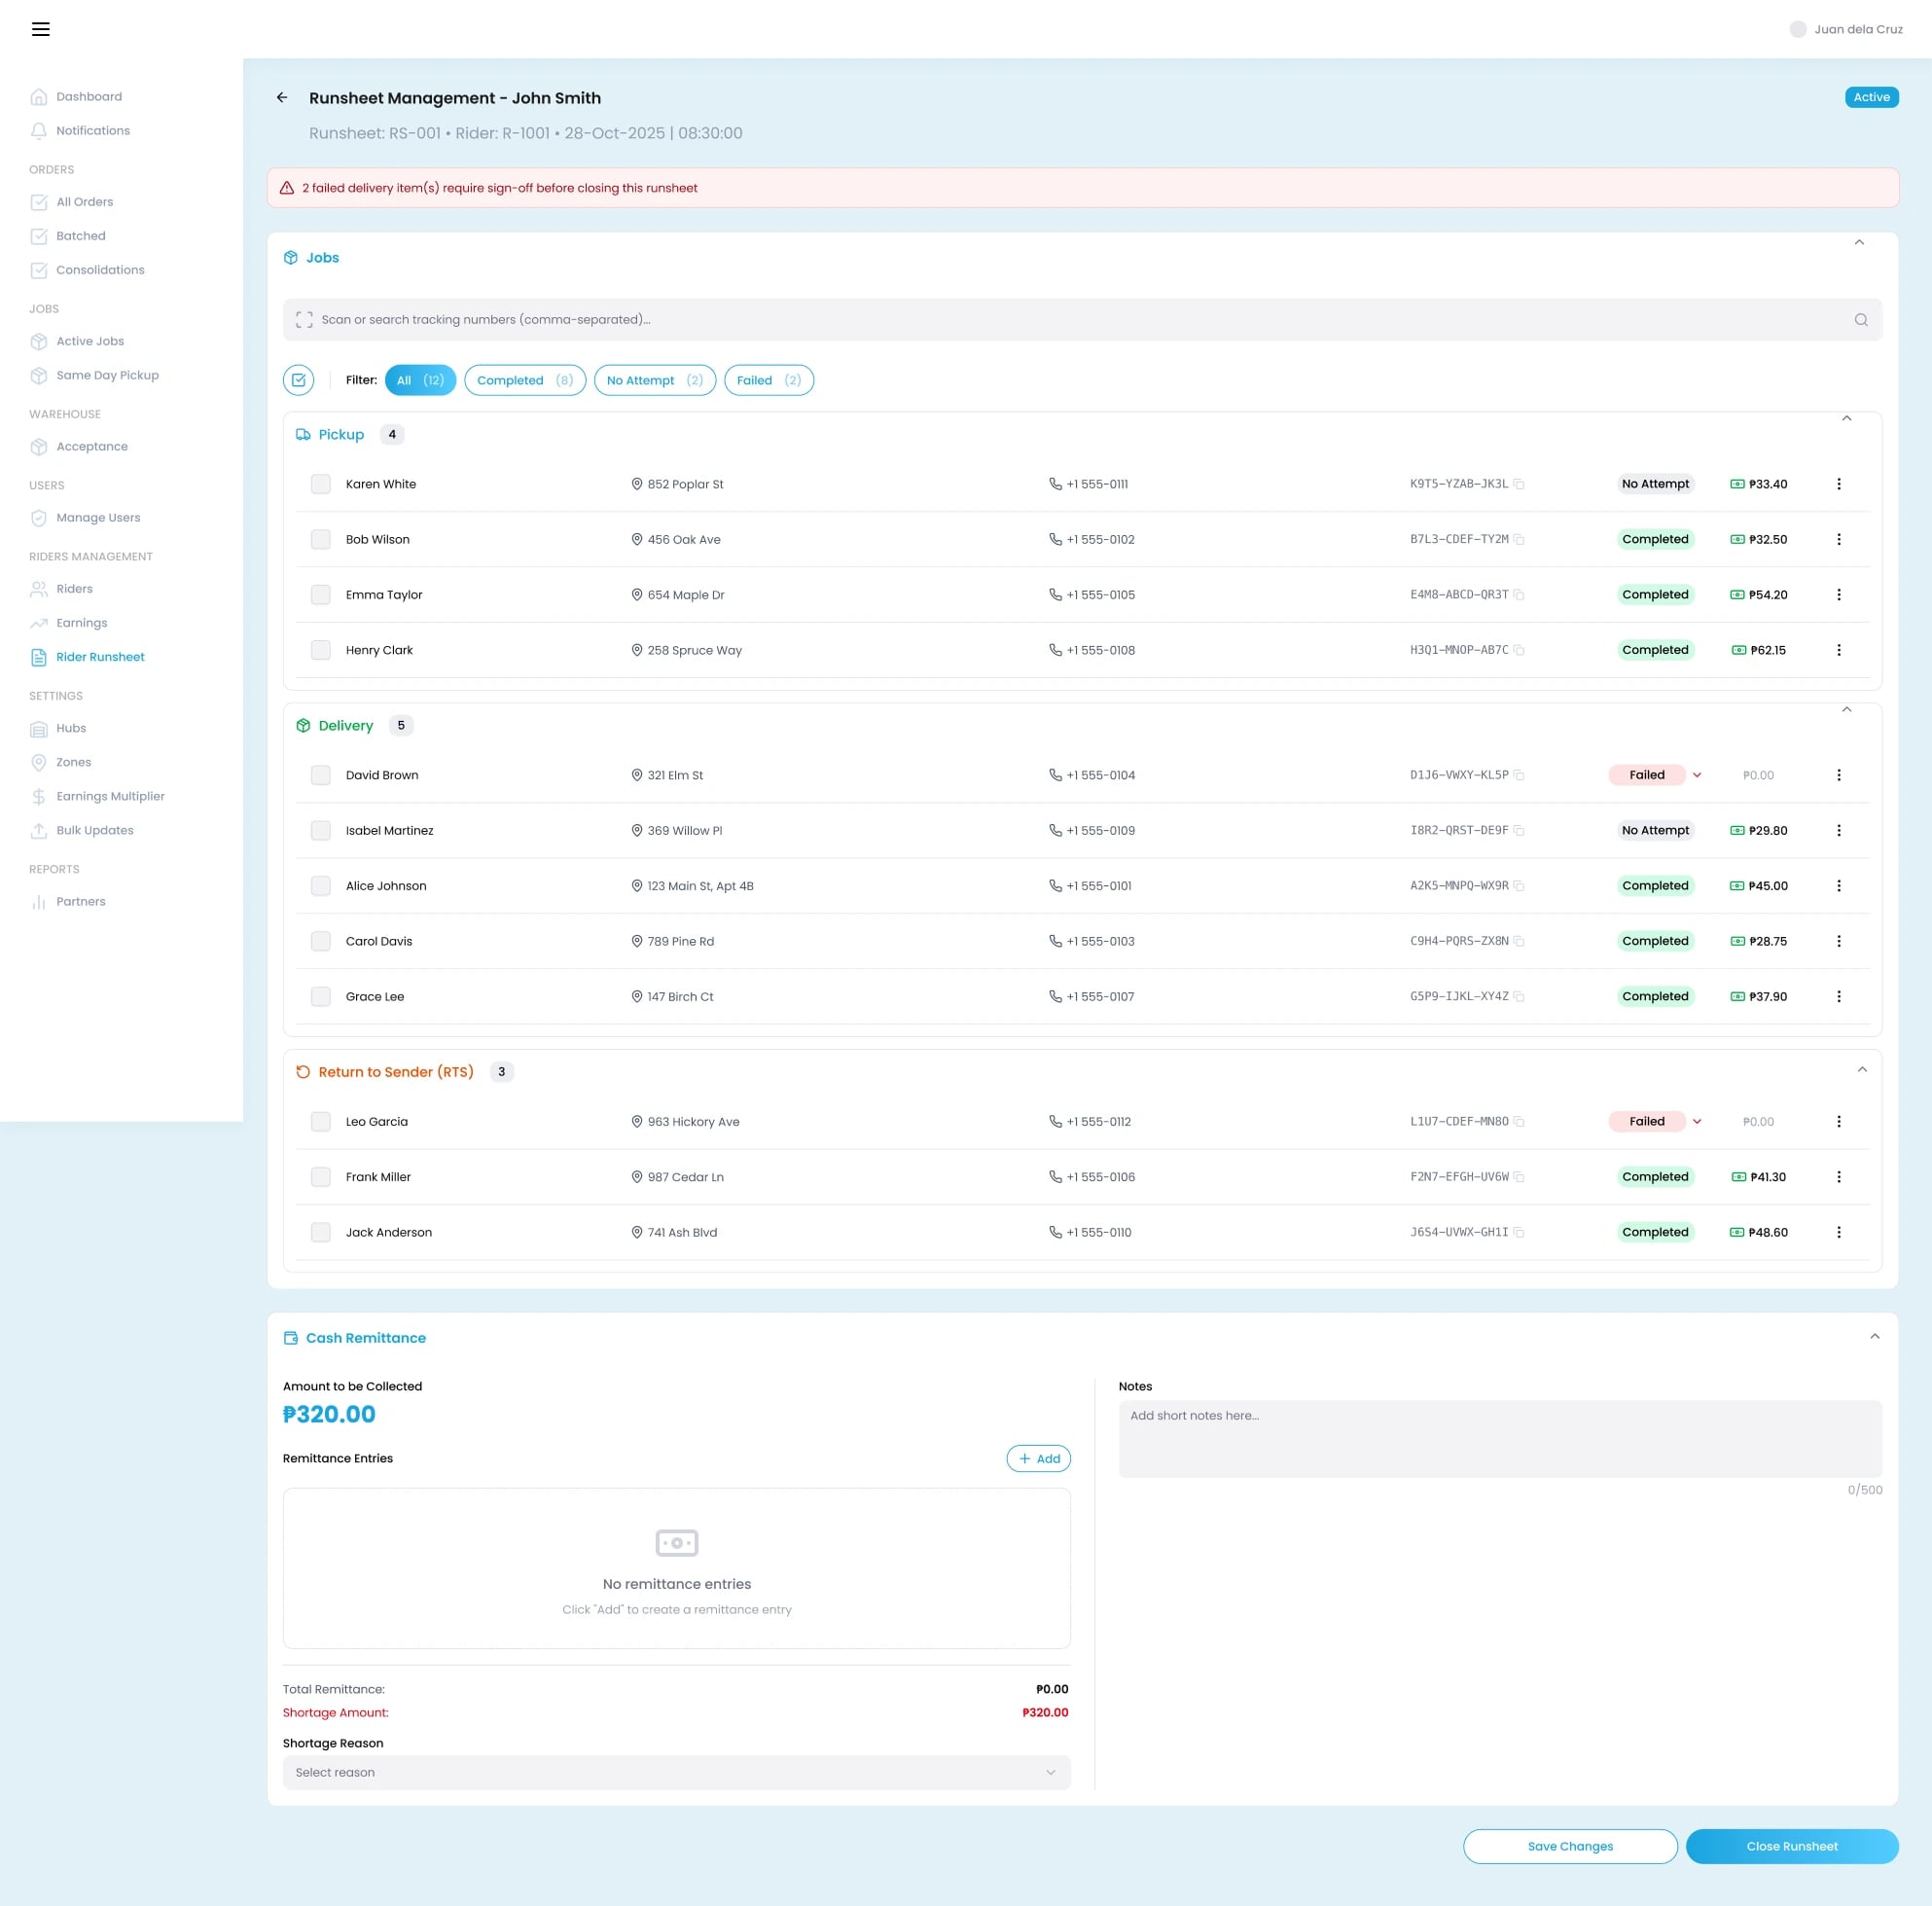Open the three-dot menu for Karen White

coord(1838,484)
